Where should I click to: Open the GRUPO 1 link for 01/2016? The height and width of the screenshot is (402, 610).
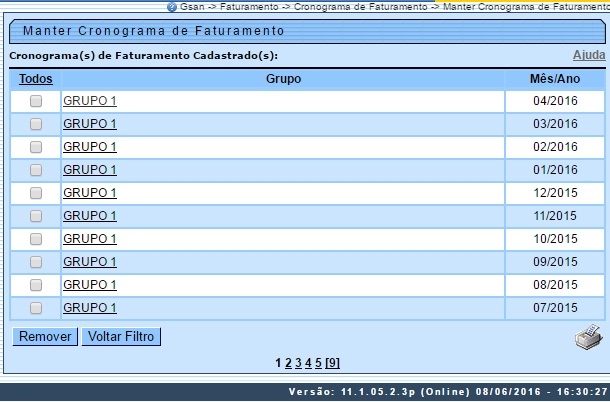pyautogui.click(x=90, y=170)
